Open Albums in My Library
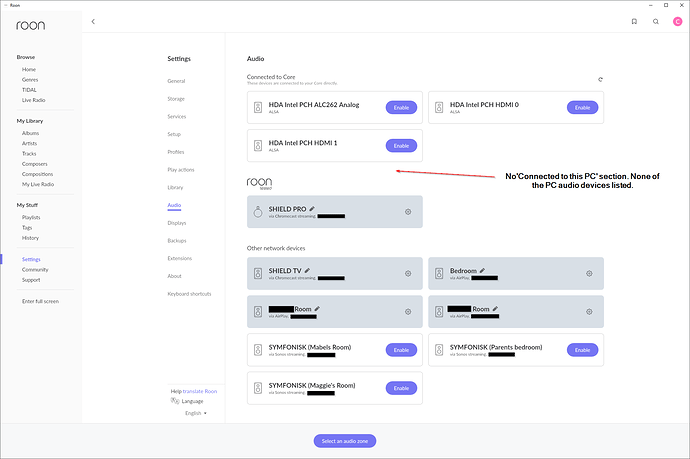 30,133
